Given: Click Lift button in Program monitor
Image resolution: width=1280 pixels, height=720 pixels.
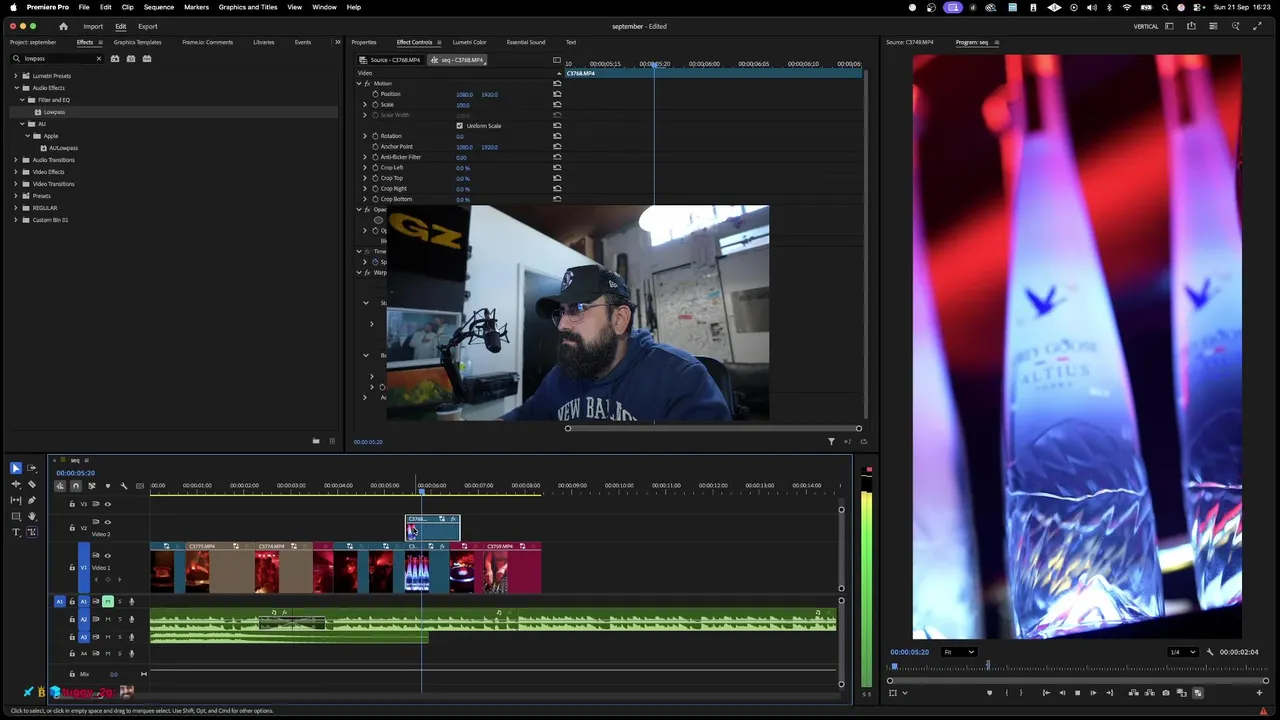Looking at the screenshot, I should coord(1134,692).
